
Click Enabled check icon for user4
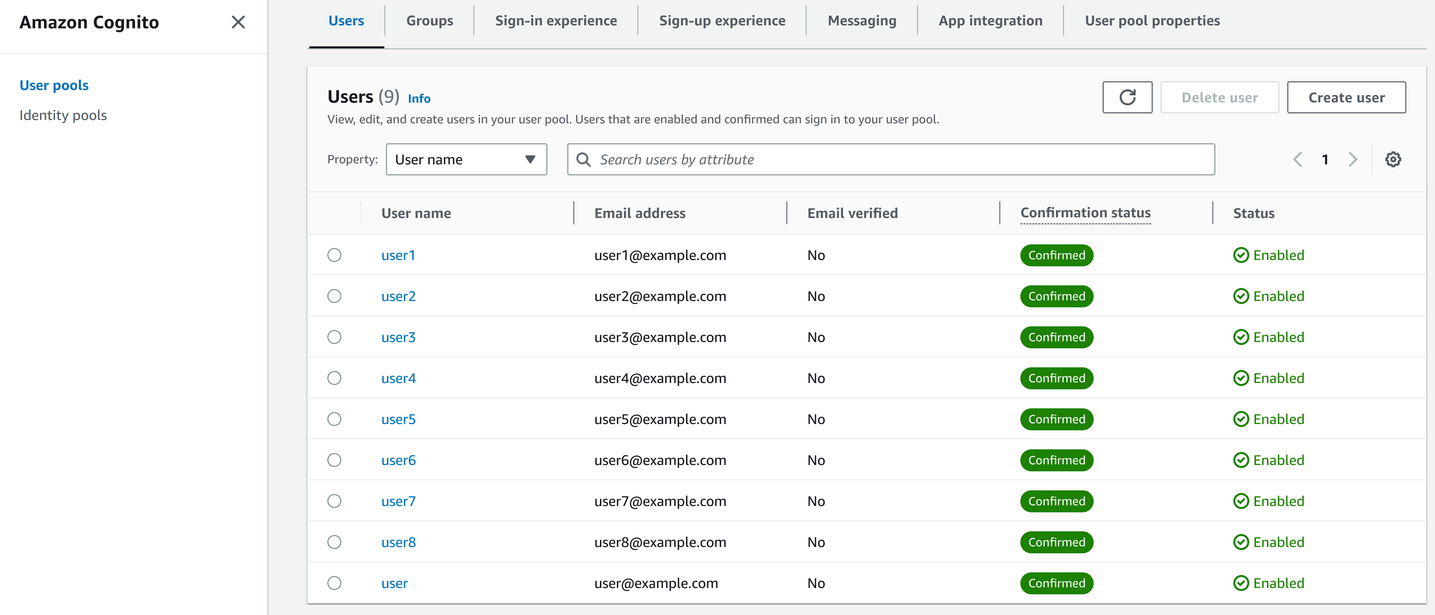1241,378
